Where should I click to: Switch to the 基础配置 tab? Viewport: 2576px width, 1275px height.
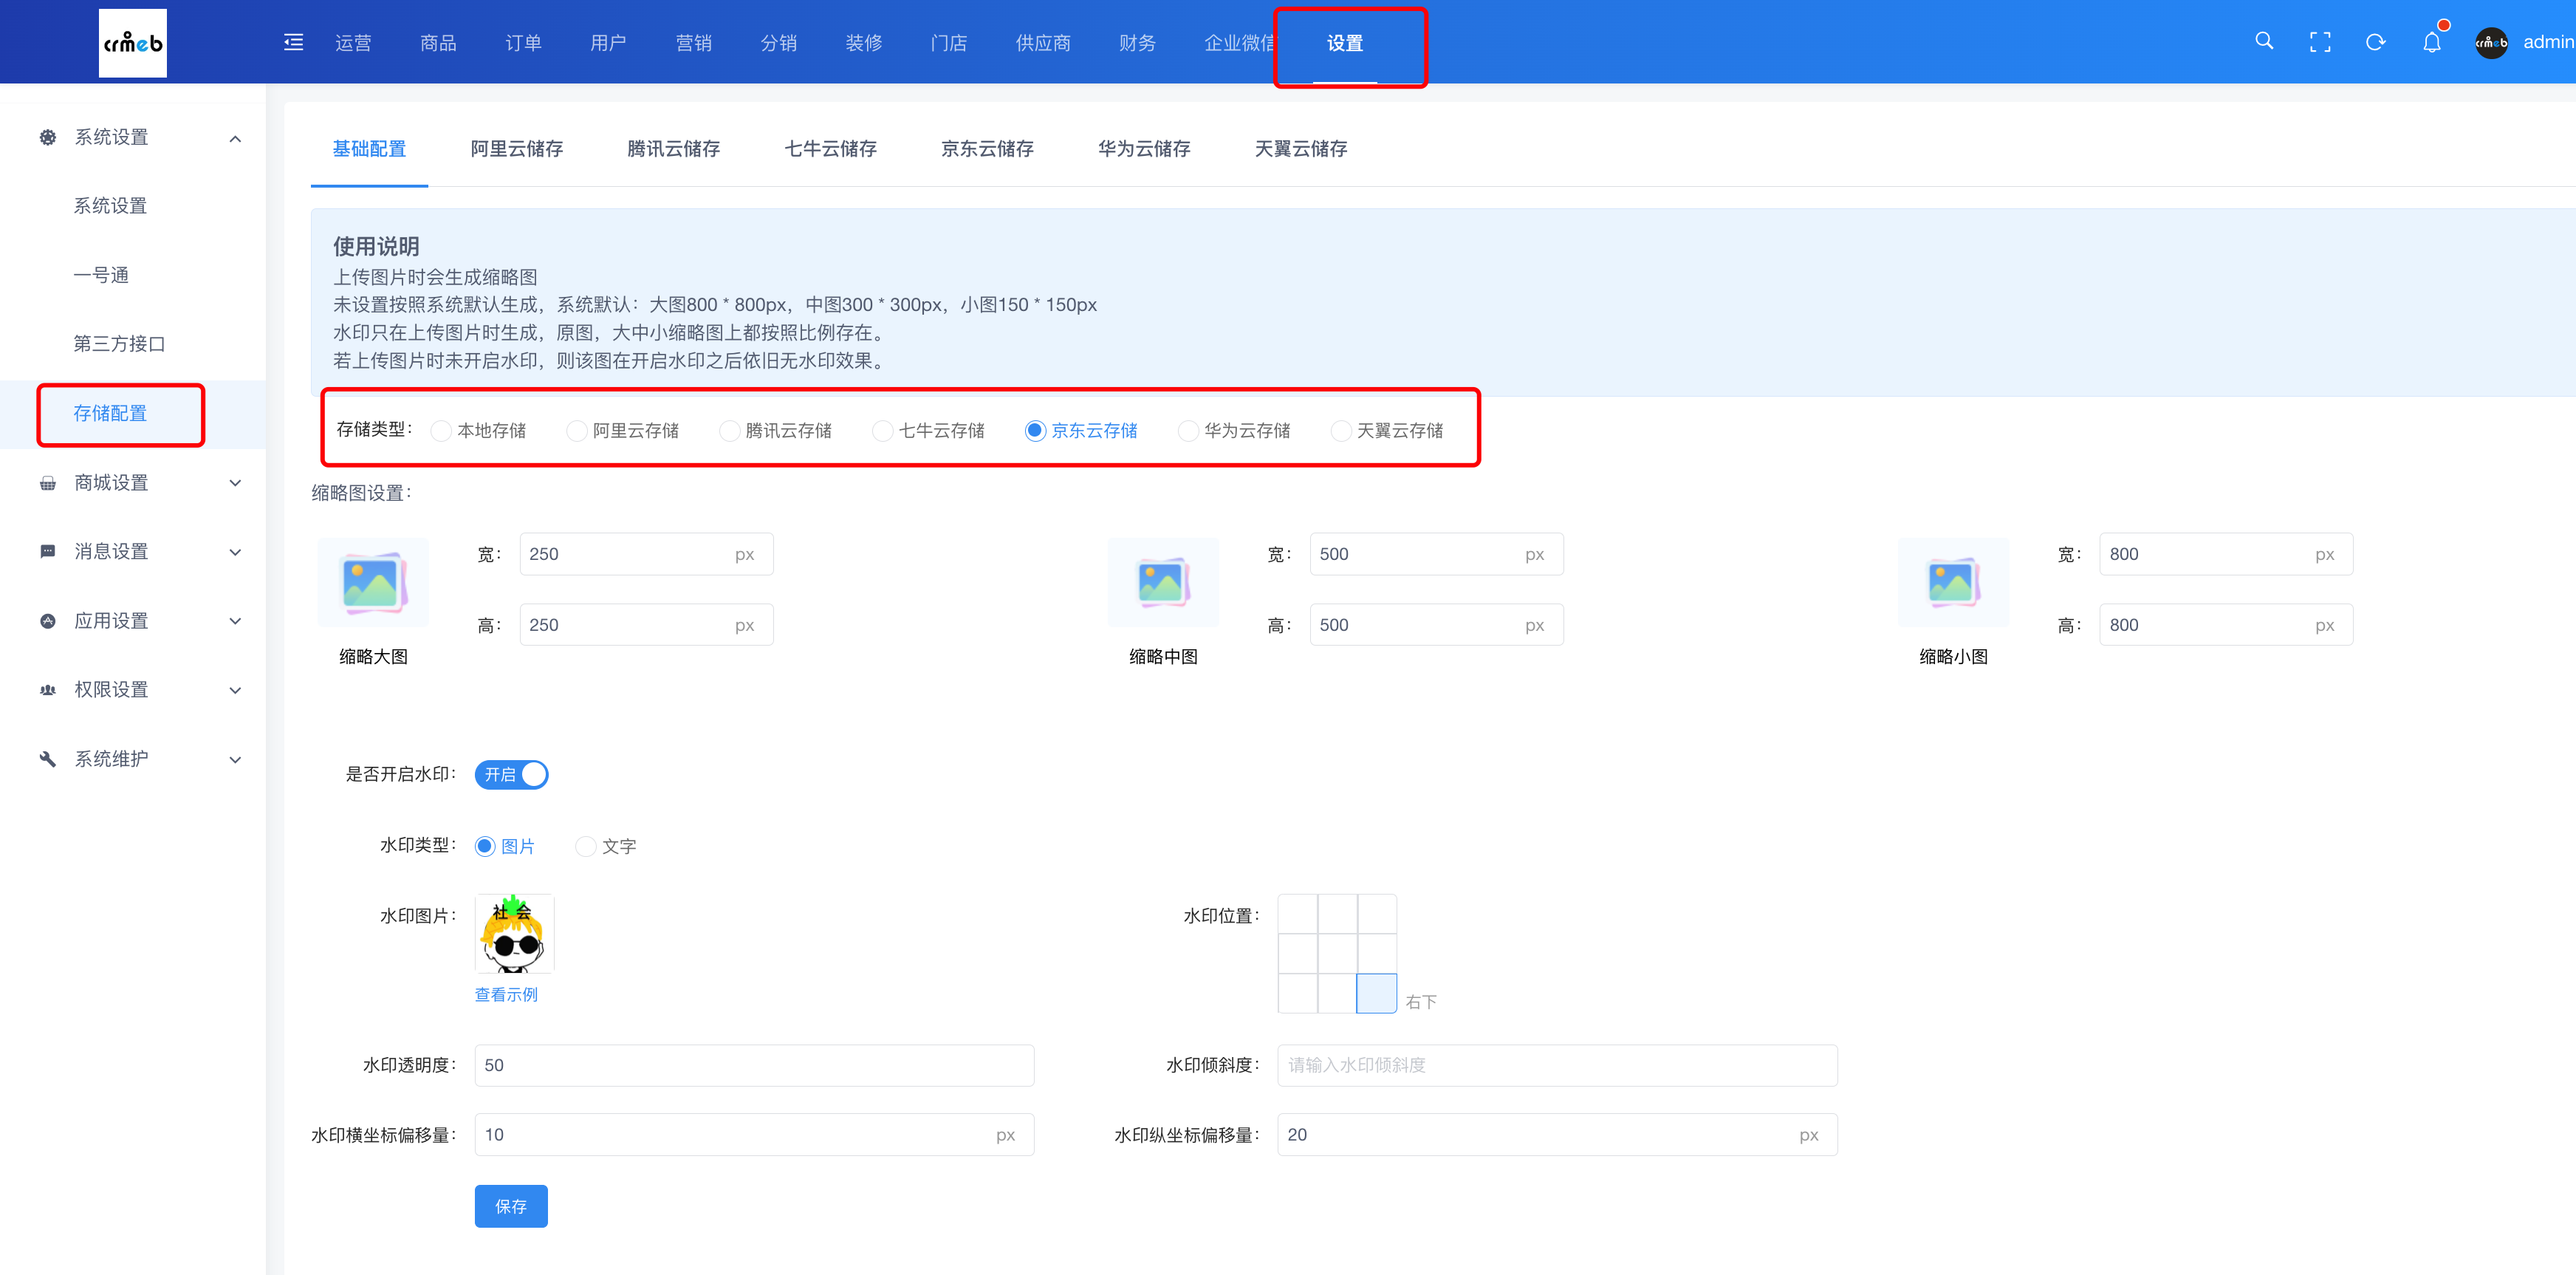369,148
